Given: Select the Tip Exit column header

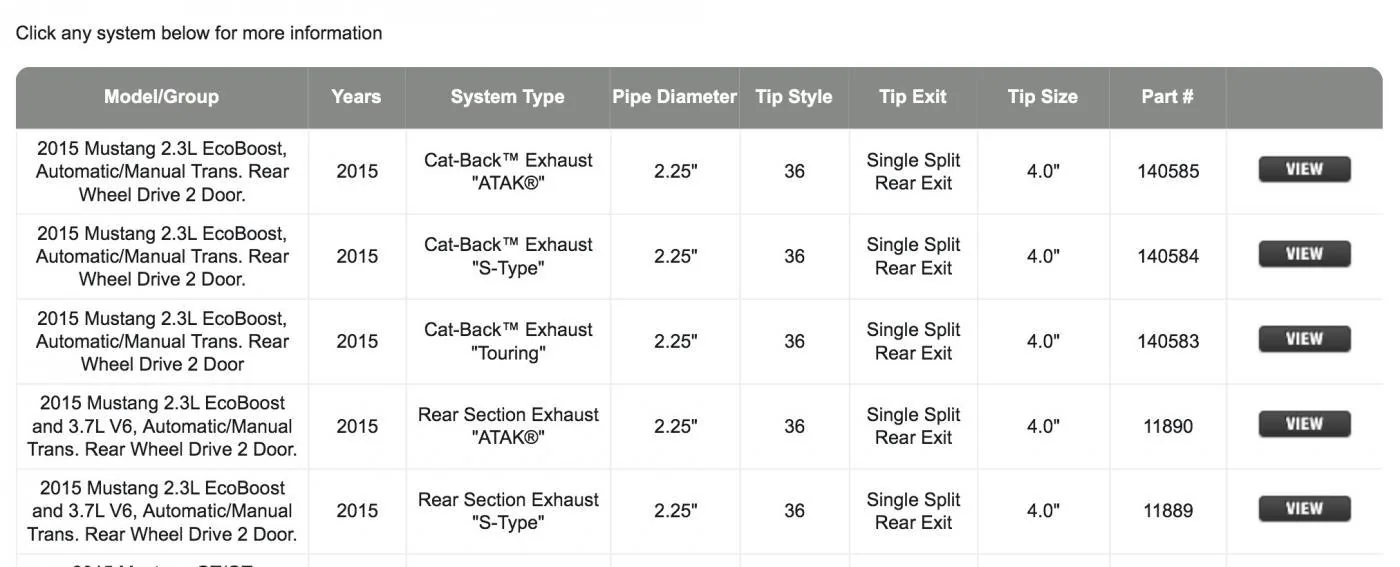Looking at the screenshot, I should click(x=913, y=97).
